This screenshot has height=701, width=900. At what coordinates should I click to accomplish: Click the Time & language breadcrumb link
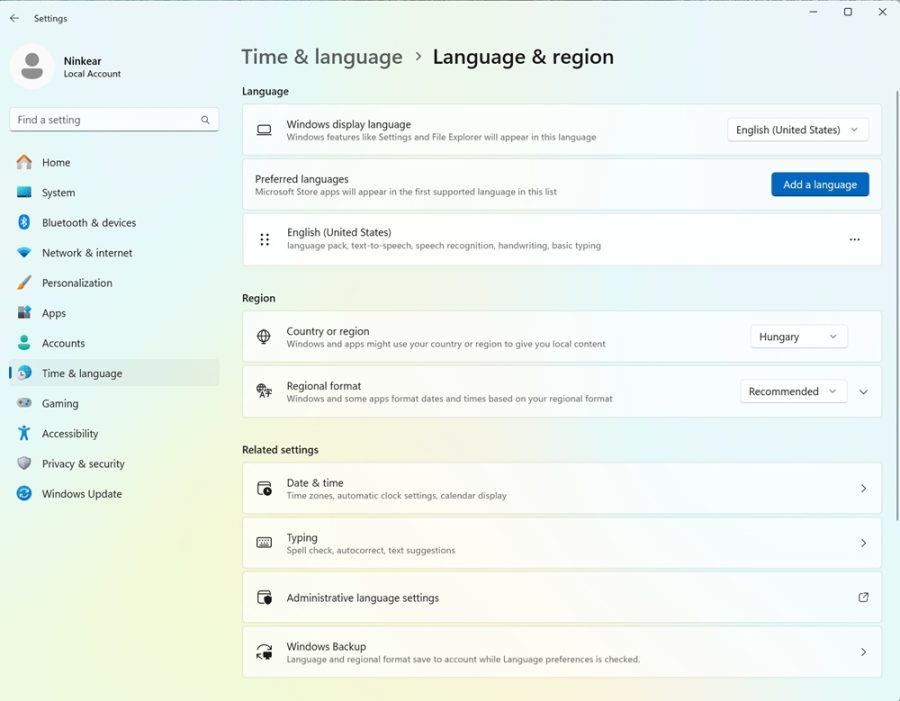point(322,57)
